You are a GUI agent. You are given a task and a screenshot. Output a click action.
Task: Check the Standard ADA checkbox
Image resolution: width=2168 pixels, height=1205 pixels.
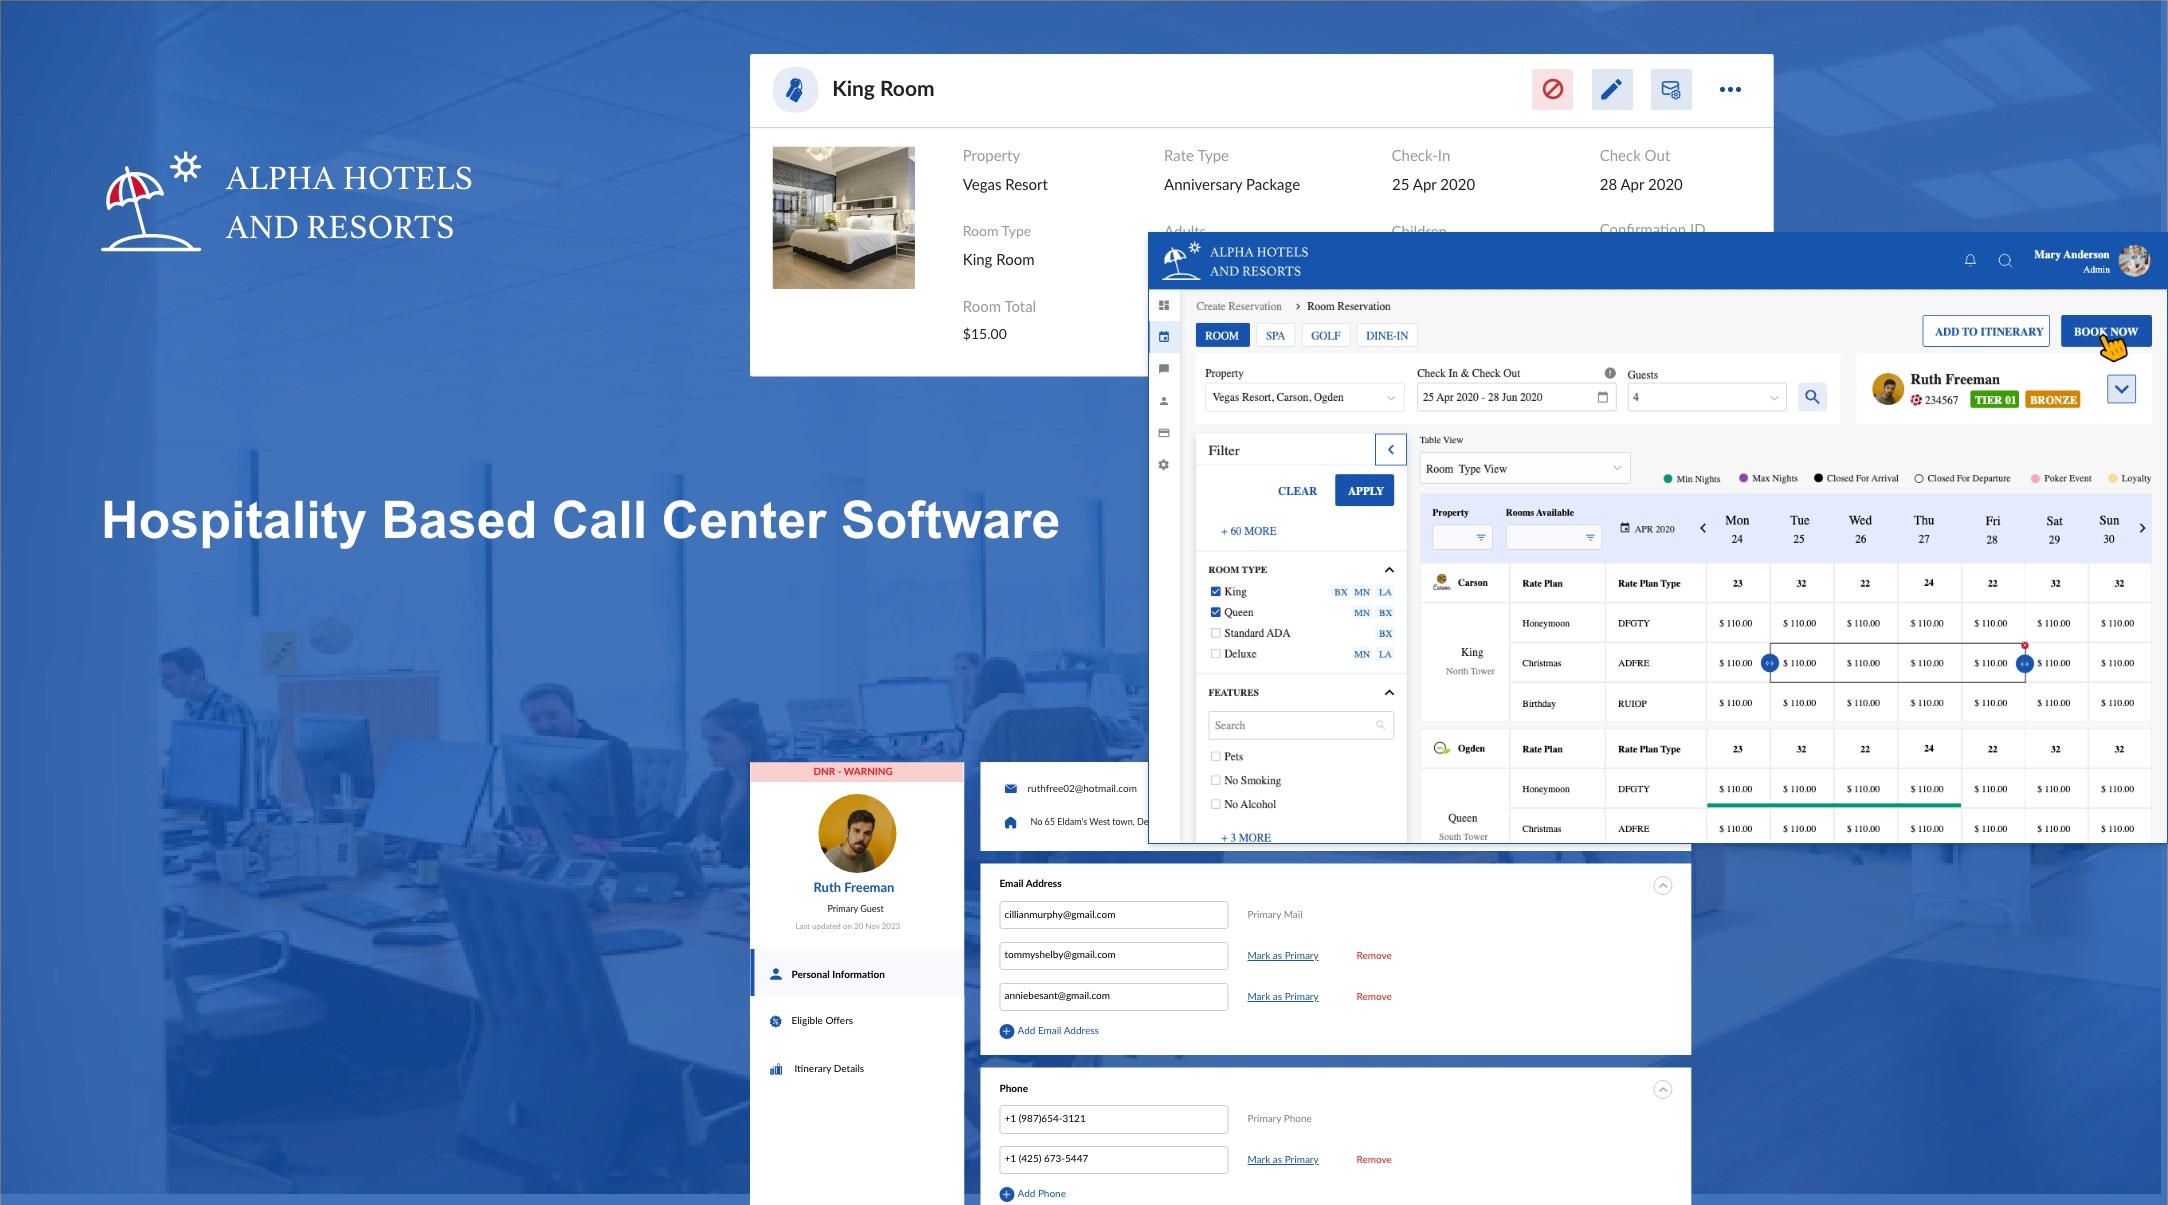click(x=1216, y=633)
